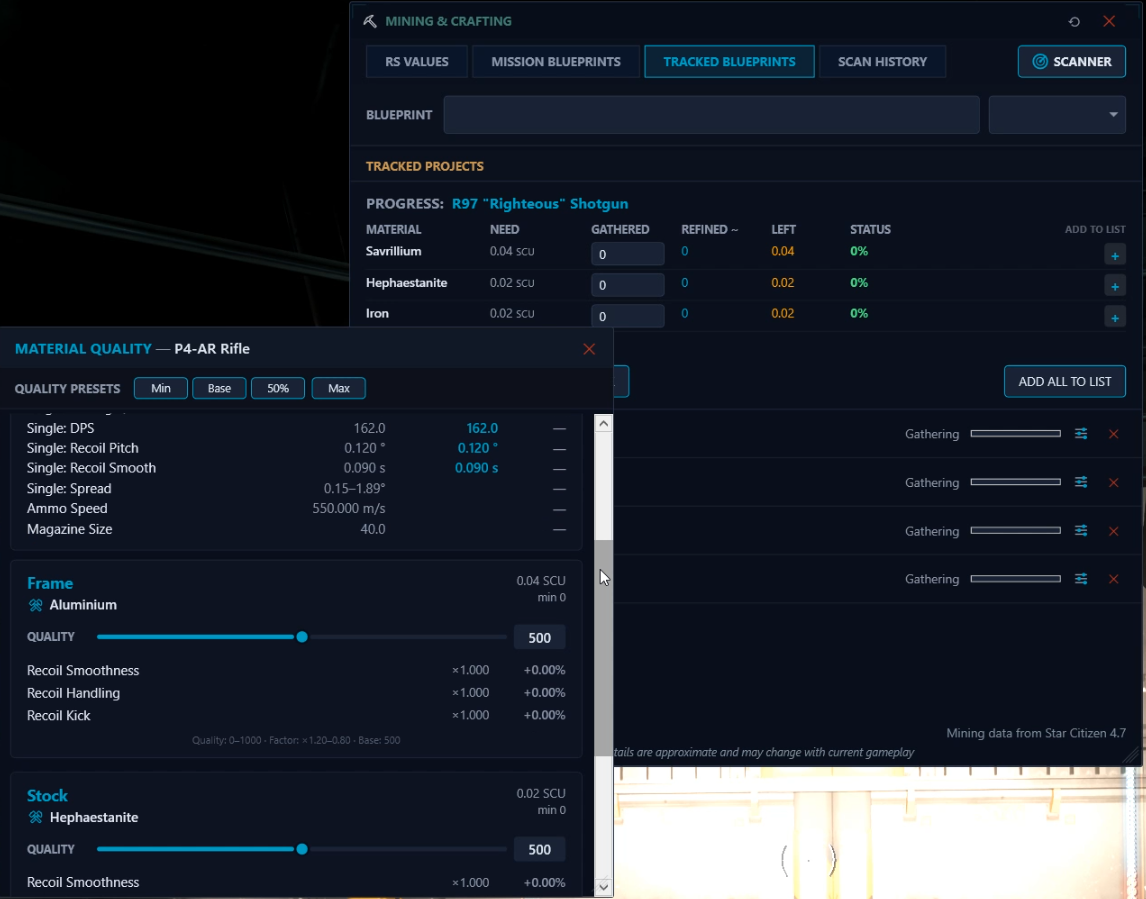Click the Hephaestanite mining pick icon
The image size is (1146, 899).
(x=35, y=817)
